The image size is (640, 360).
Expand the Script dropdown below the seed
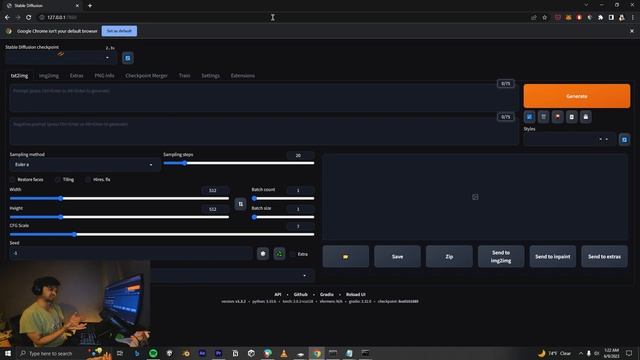pyautogui.click(x=233, y=276)
